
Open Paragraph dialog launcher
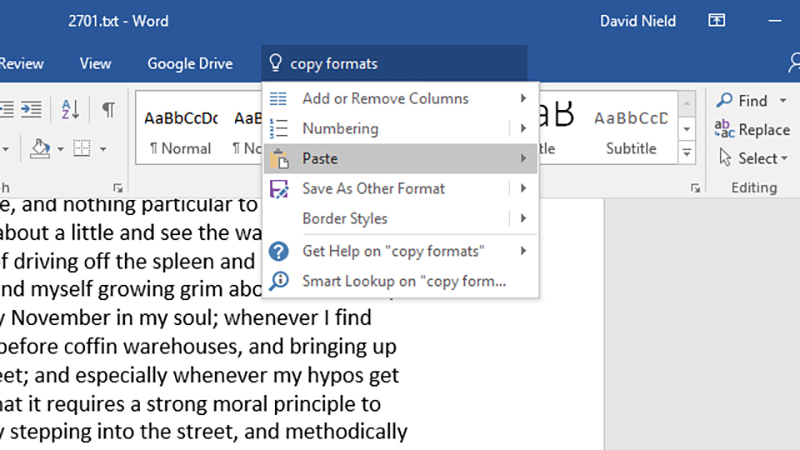point(118,188)
